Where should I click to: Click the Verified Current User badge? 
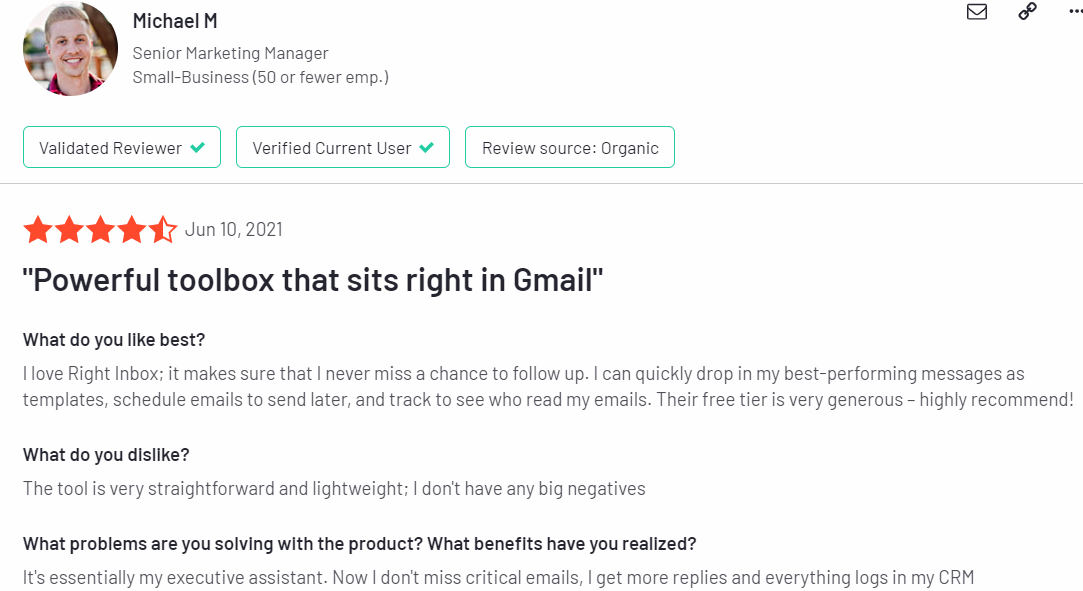[343, 147]
